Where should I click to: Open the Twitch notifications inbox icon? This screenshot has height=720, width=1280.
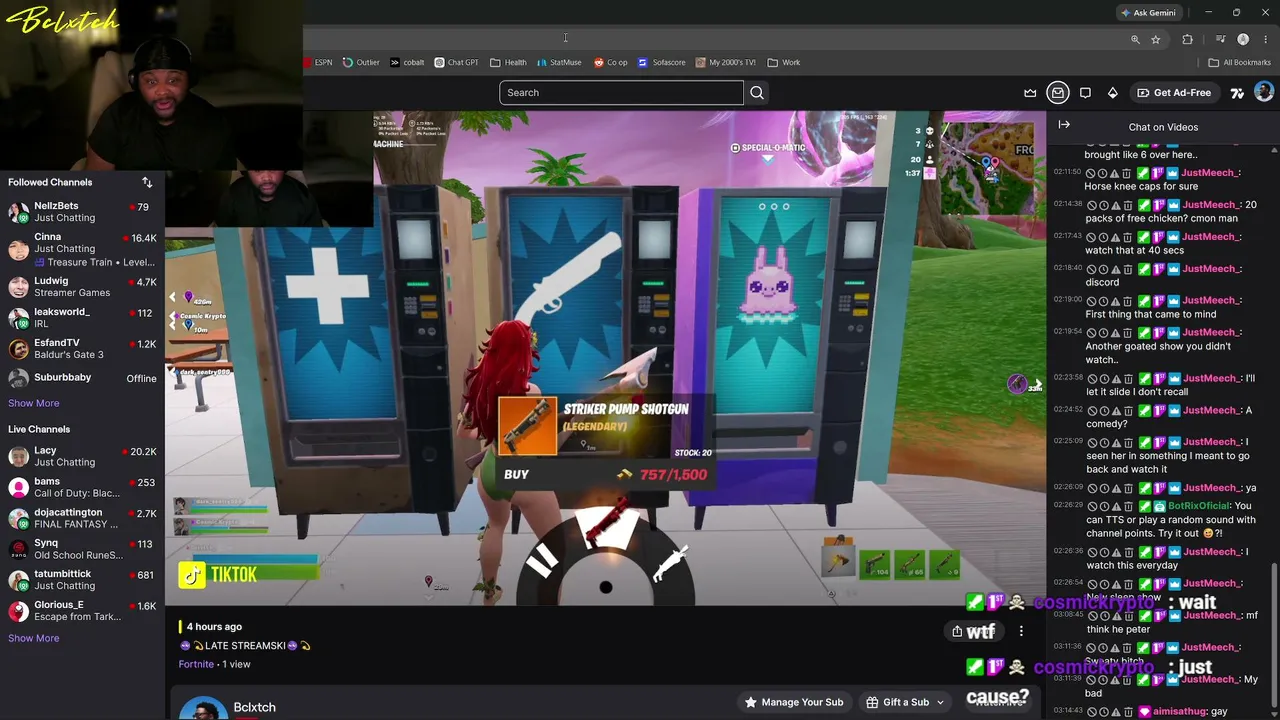click(1058, 93)
